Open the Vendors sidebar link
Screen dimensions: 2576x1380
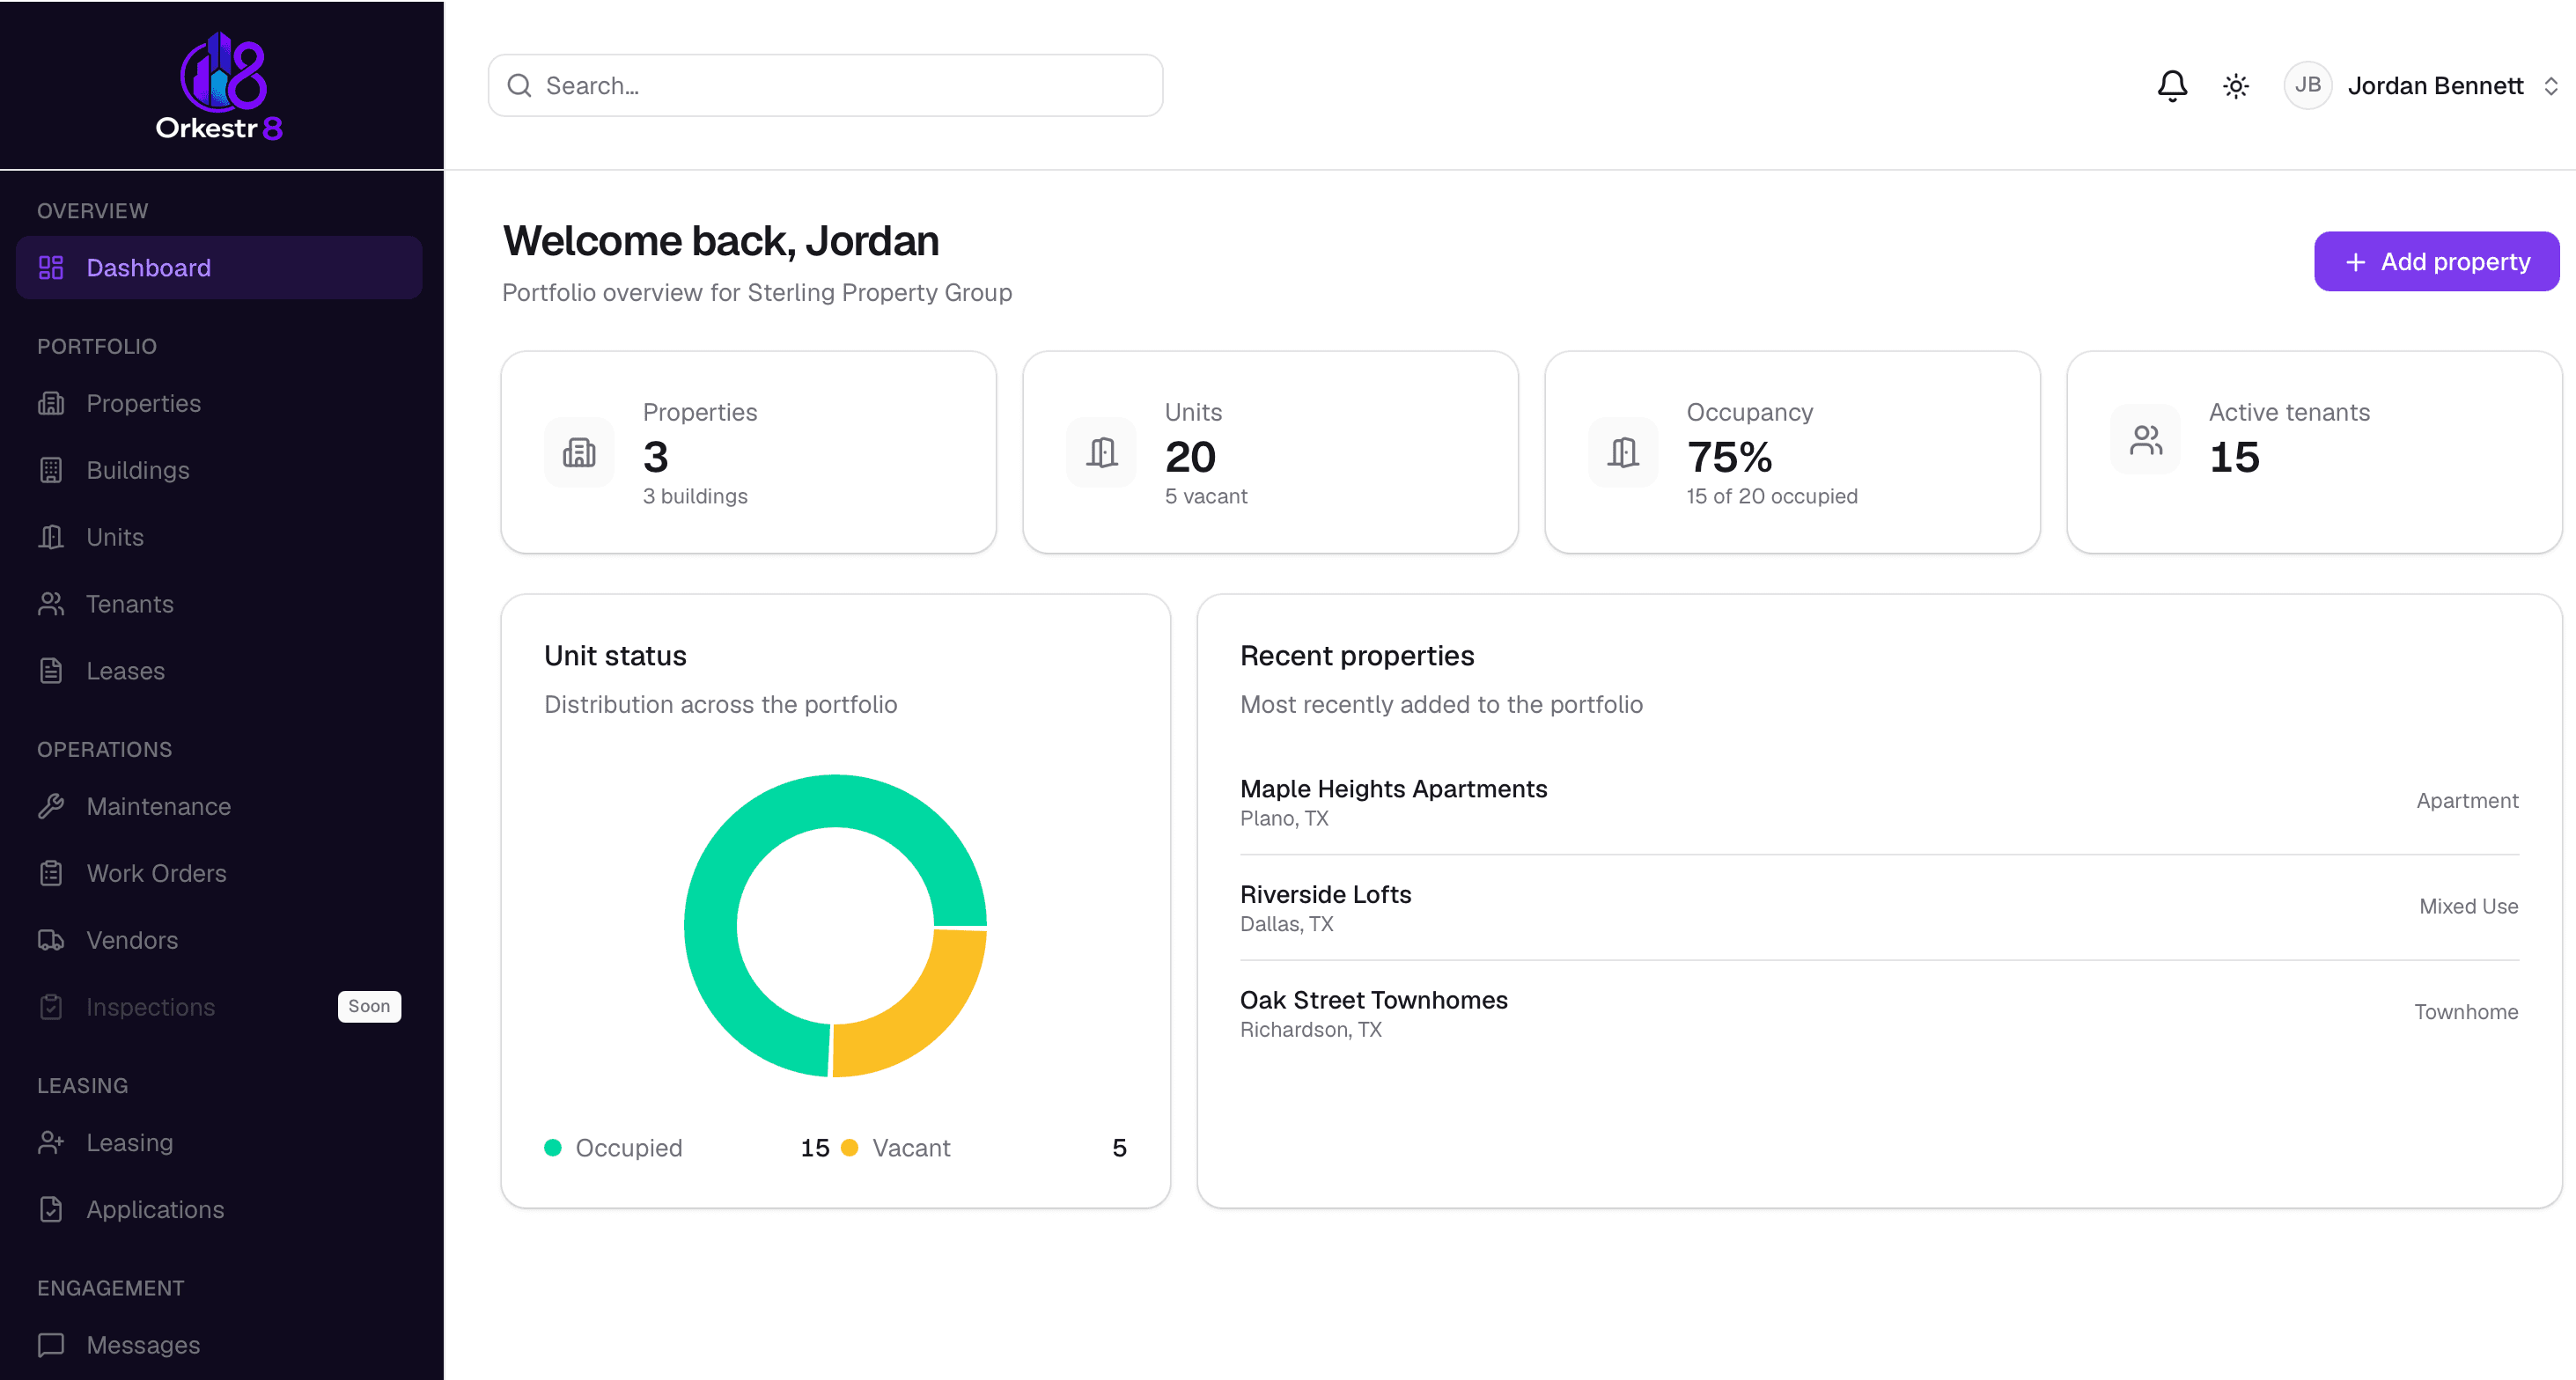[219, 940]
